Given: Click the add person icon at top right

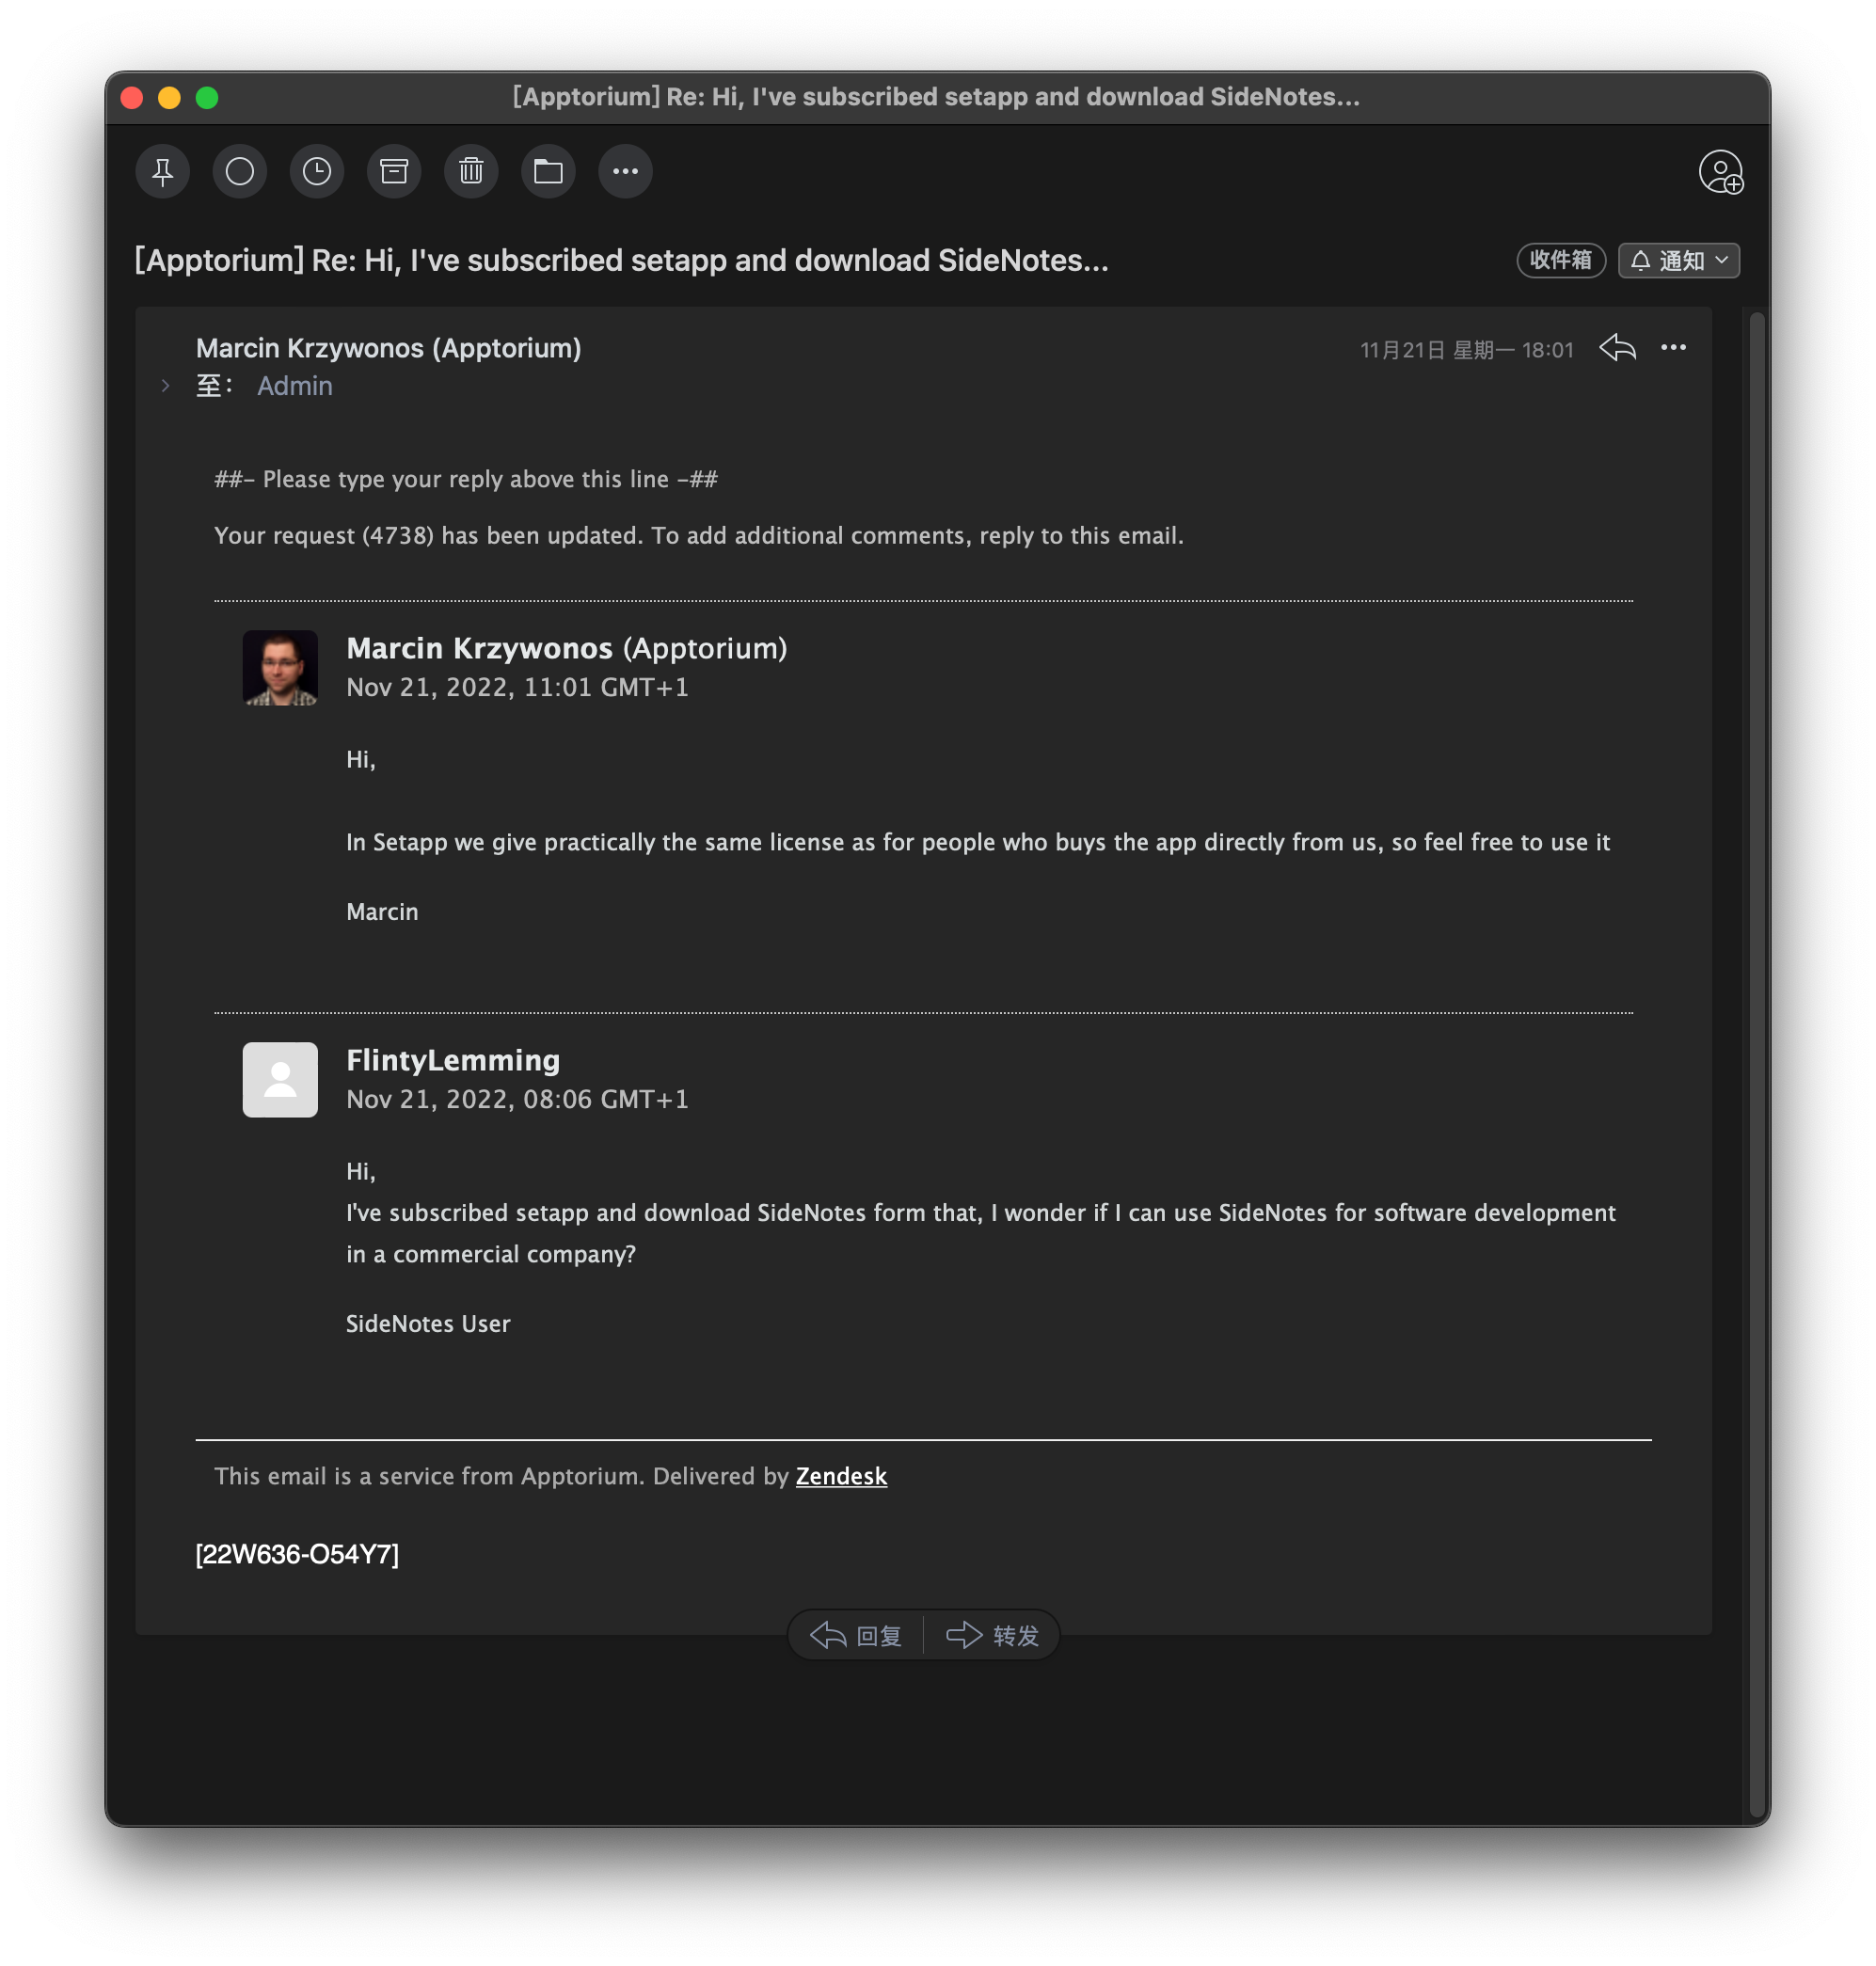Looking at the screenshot, I should 1720,172.
